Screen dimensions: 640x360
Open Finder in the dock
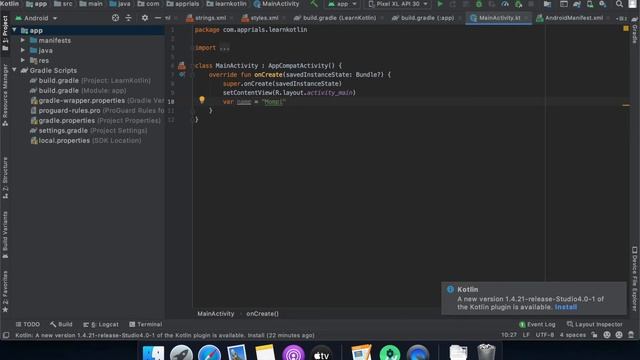point(153,353)
